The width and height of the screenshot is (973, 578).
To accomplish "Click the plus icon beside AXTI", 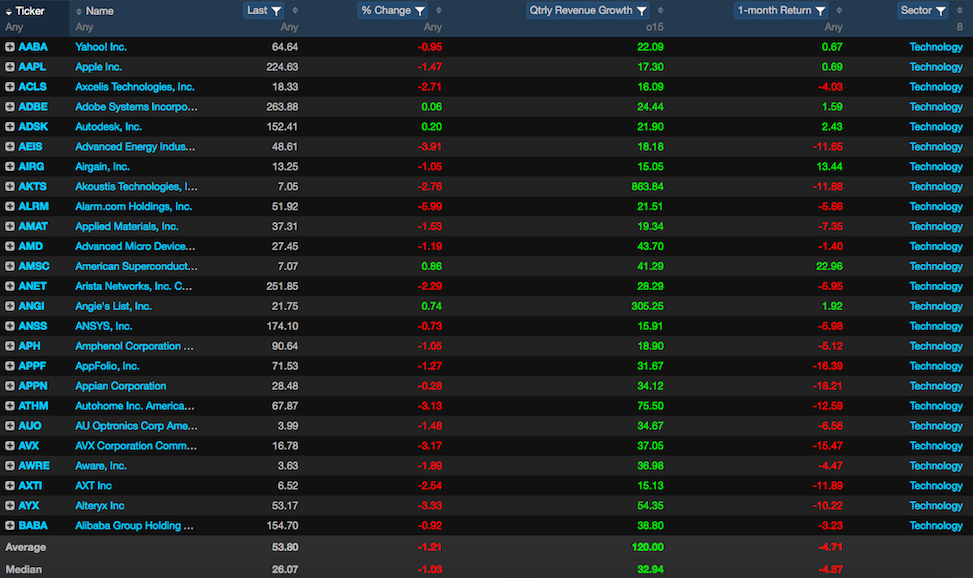I will [x=10, y=485].
